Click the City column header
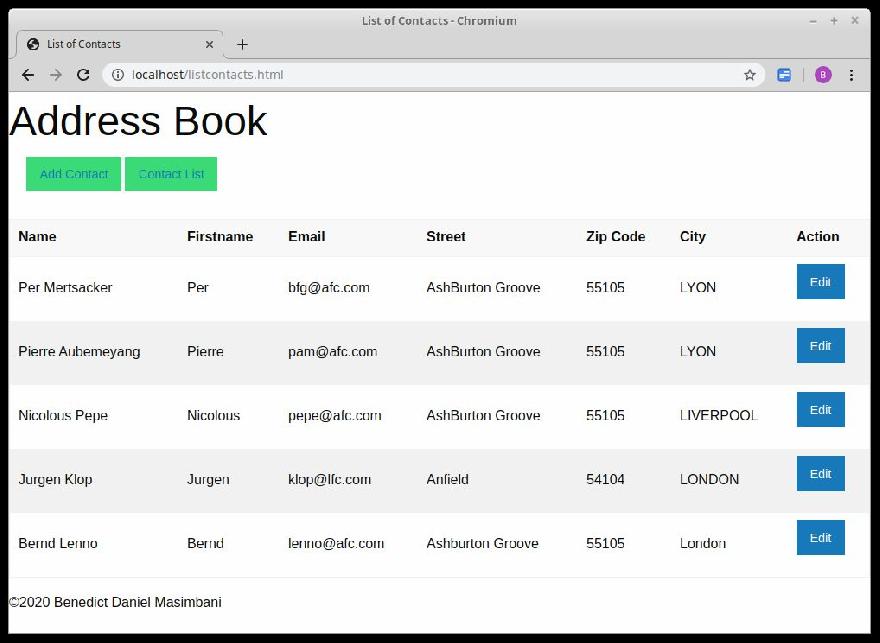Image resolution: width=880 pixels, height=643 pixels. point(693,236)
